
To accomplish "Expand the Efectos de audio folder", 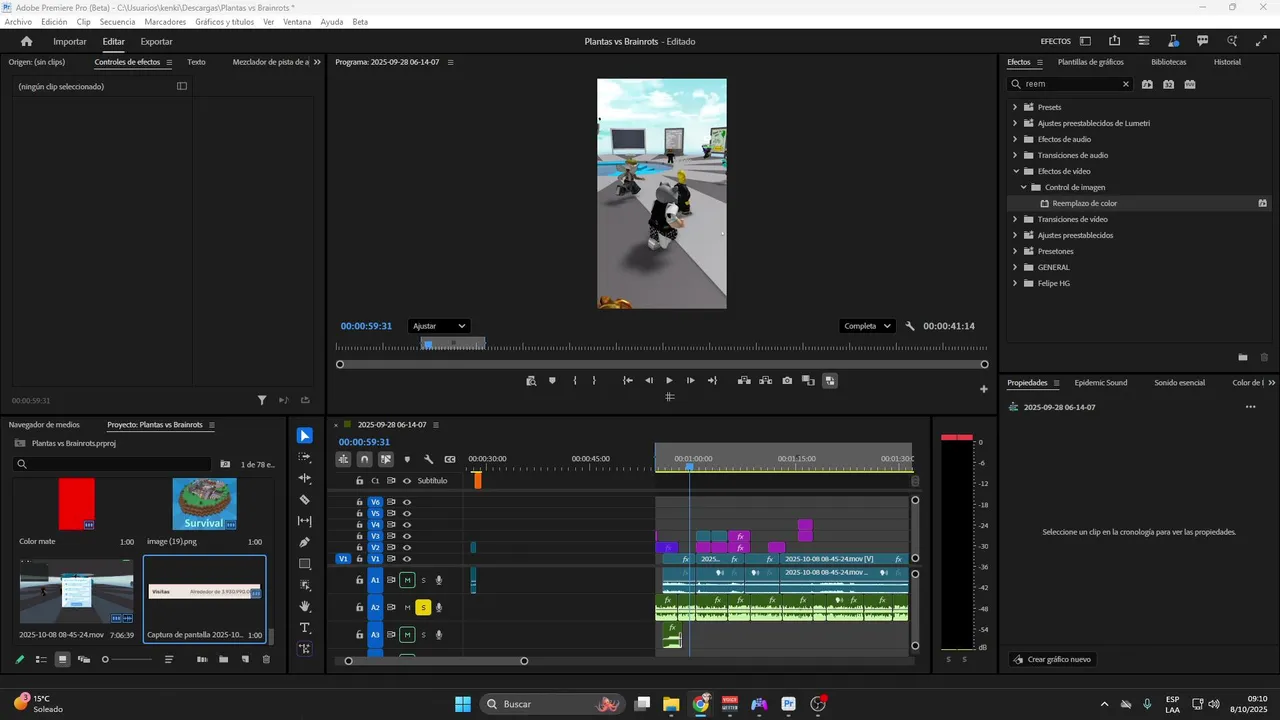I will [x=1015, y=139].
